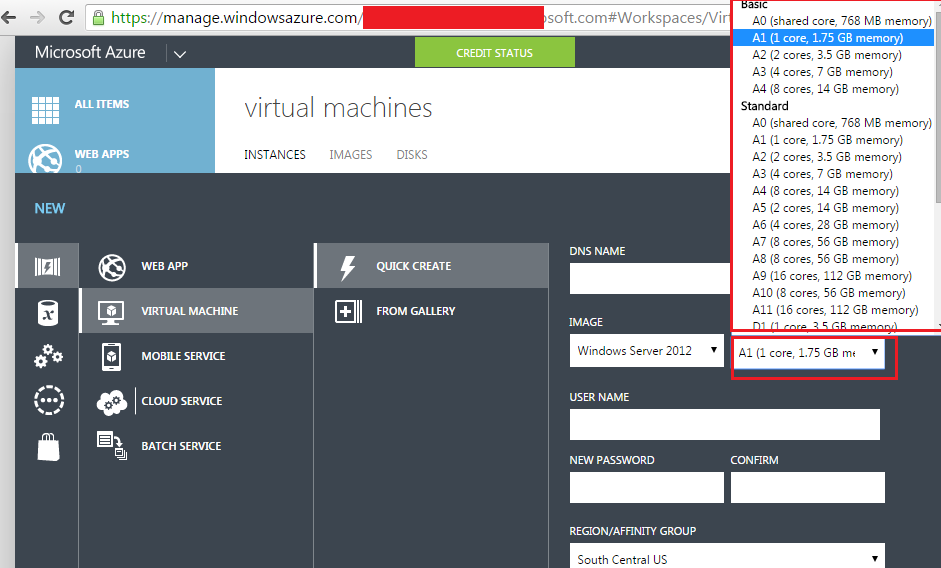Choose the Mobile Service phone icon
Image resolution: width=941 pixels, height=568 pixels.
tap(112, 357)
